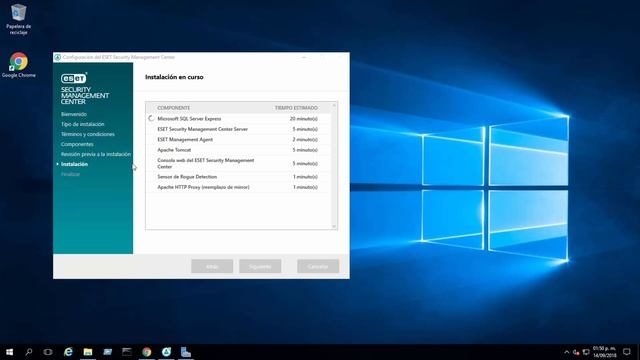Select the Tipo de instalación step
Viewport: 640px width, 360px height.
point(82,124)
